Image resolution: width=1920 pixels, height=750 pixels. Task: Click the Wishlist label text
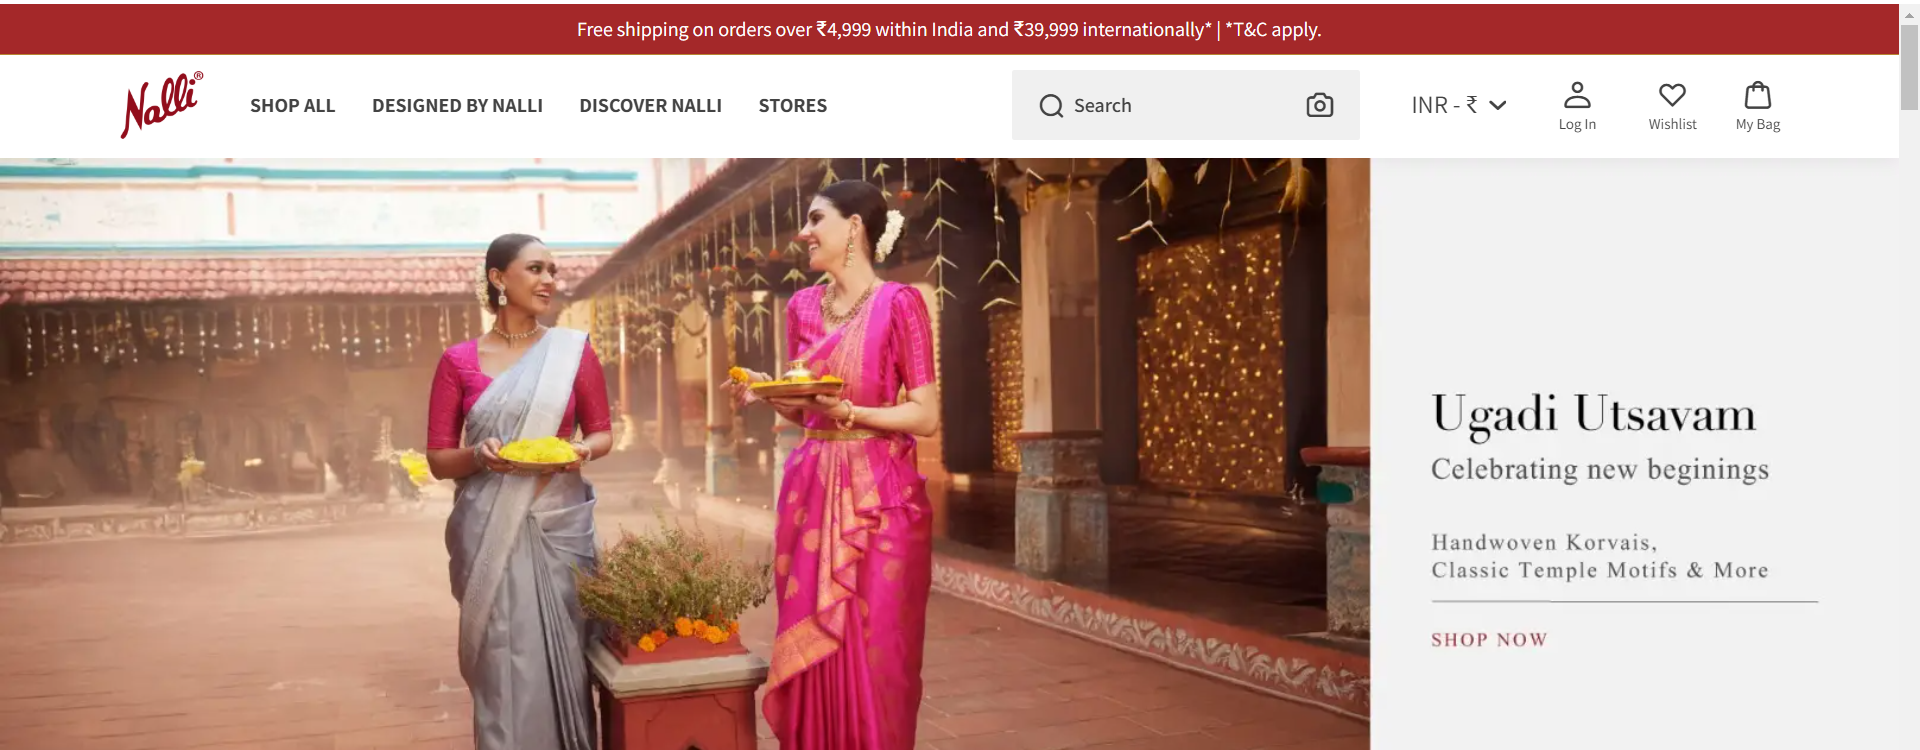[1672, 124]
